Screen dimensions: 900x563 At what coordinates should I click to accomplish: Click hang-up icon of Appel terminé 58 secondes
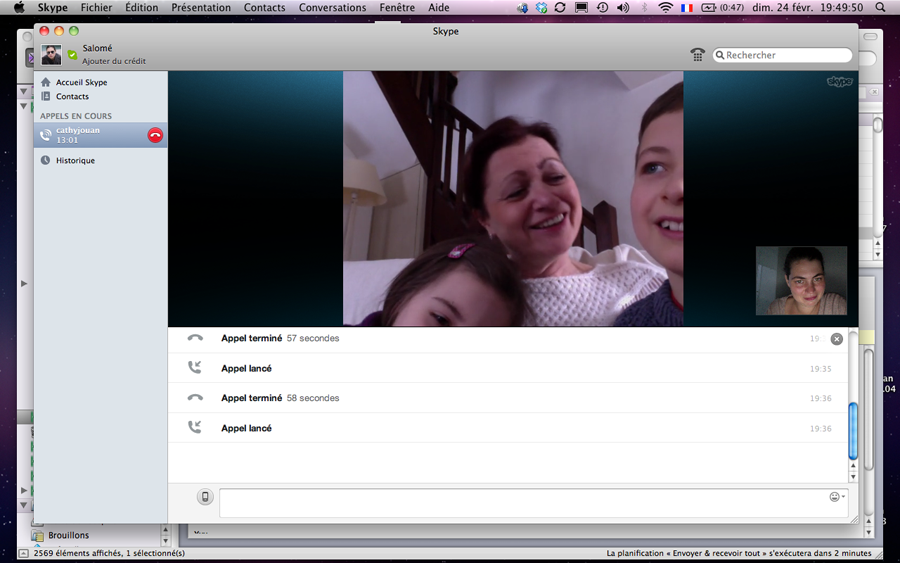click(x=195, y=397)
